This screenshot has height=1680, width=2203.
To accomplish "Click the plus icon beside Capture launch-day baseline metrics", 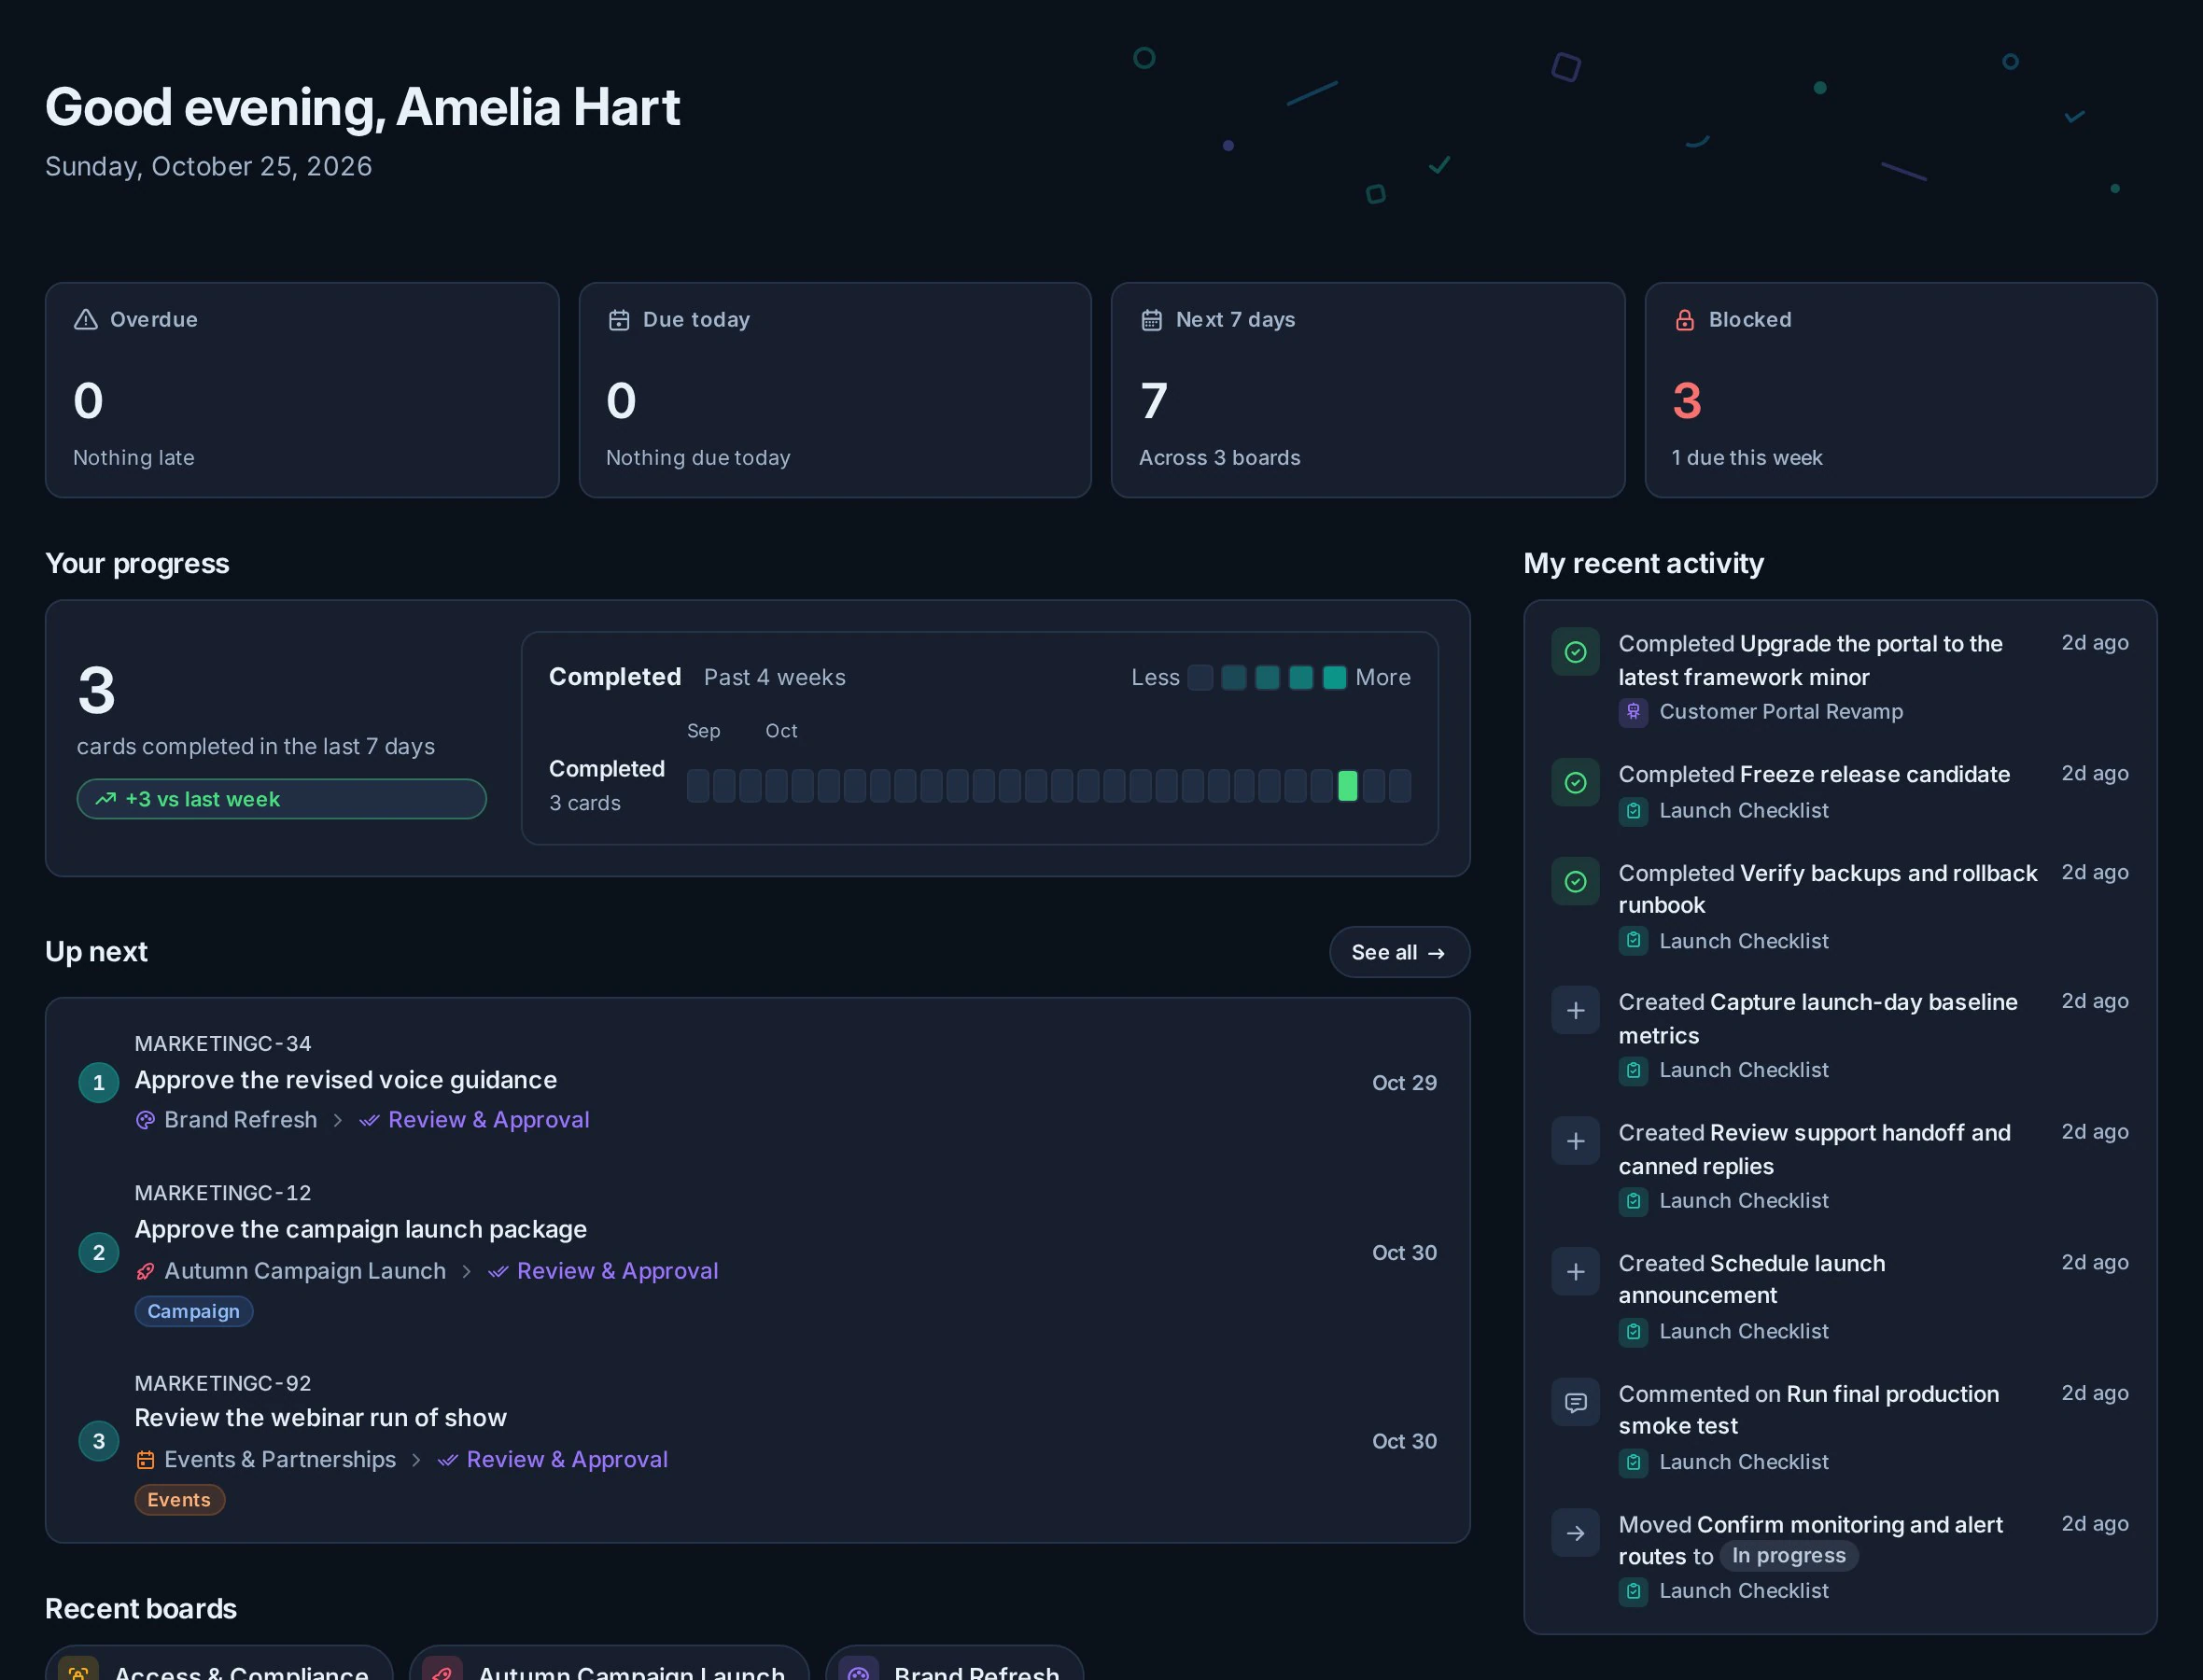I will [1575, 1011].
